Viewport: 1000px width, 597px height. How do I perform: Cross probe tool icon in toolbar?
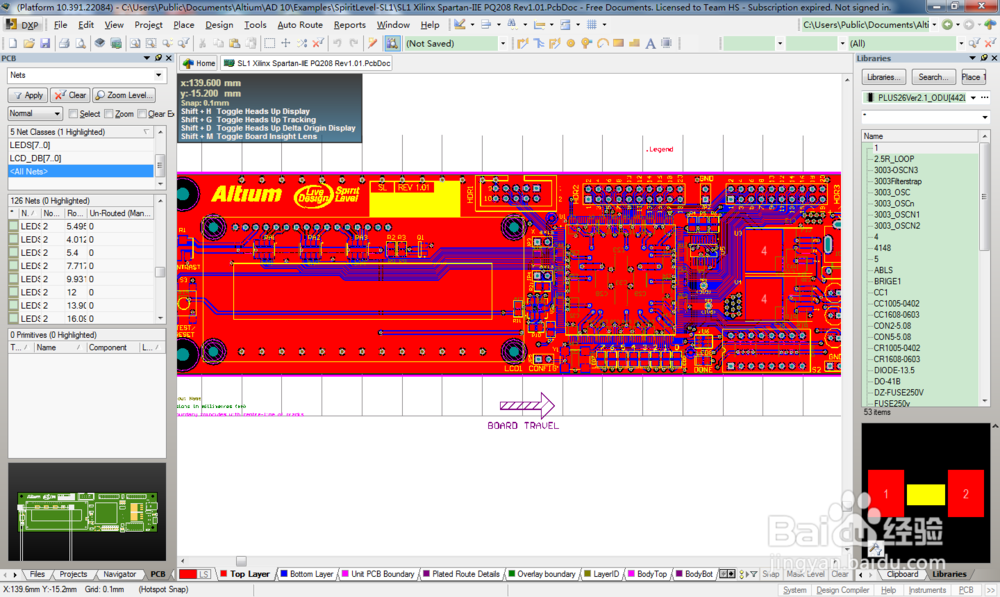tap(373, 43)
